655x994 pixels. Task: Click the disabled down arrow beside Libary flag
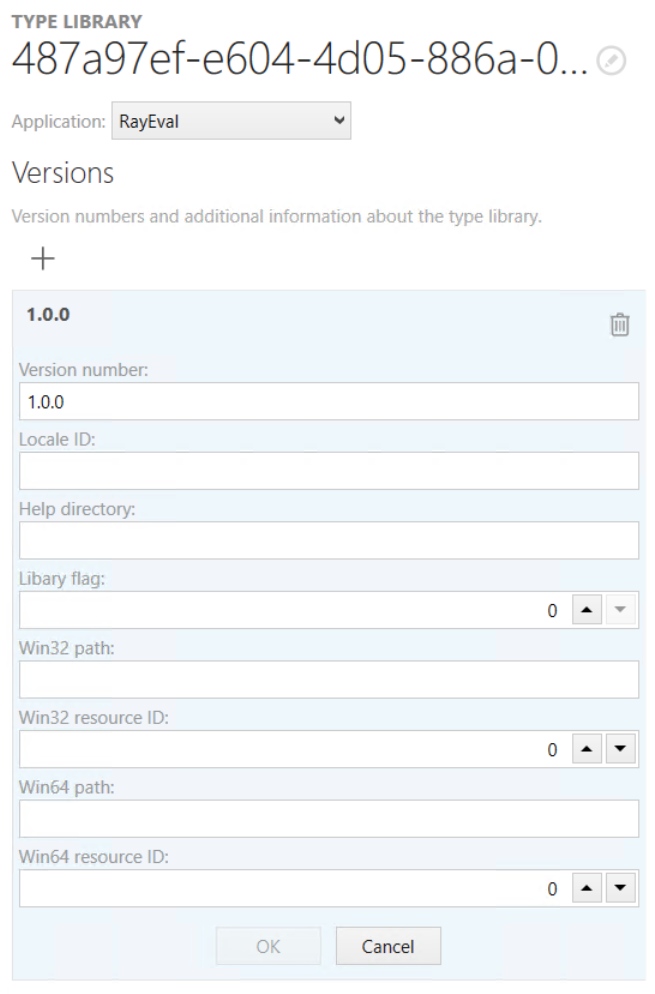(x=618, y=610)
